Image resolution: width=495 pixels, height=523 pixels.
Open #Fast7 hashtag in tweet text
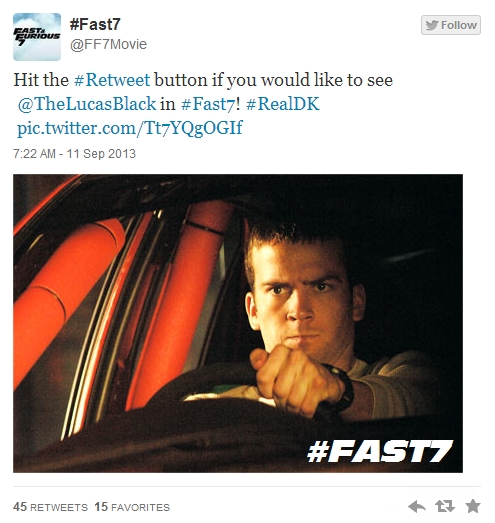point(208,104)
